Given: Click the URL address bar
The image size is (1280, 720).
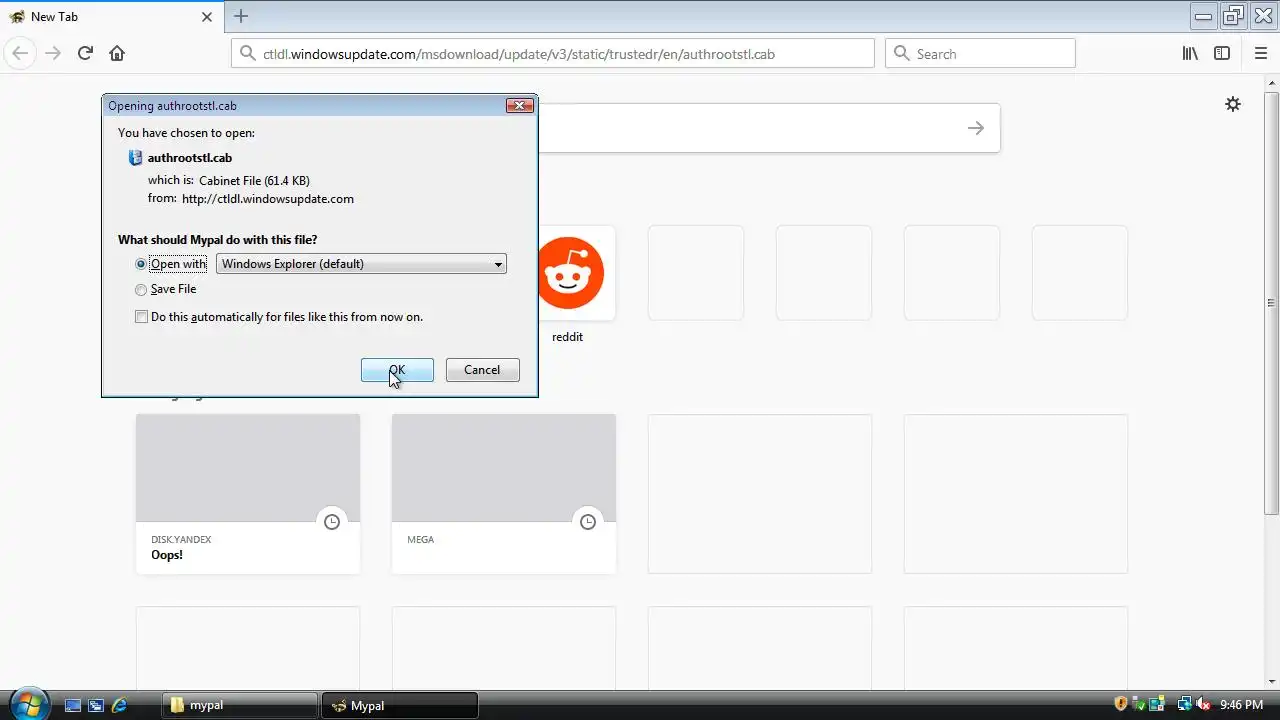Looking at the screenshot, I should (553, 54).
